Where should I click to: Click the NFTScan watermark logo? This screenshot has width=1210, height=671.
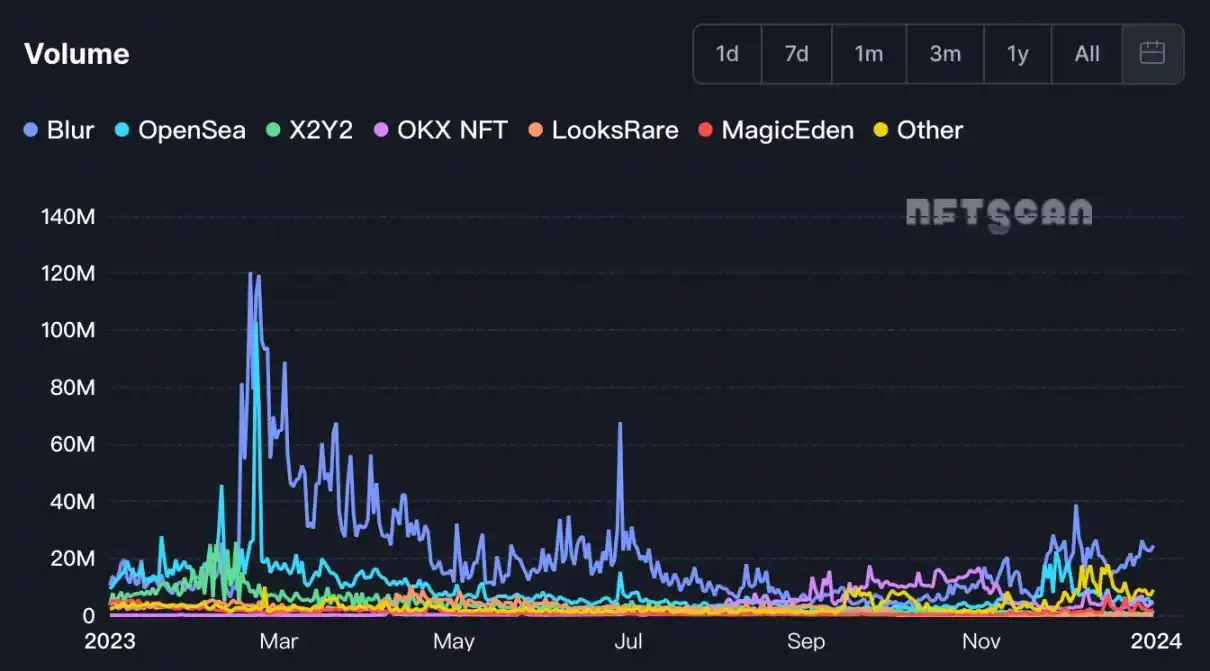pos(998,214)
